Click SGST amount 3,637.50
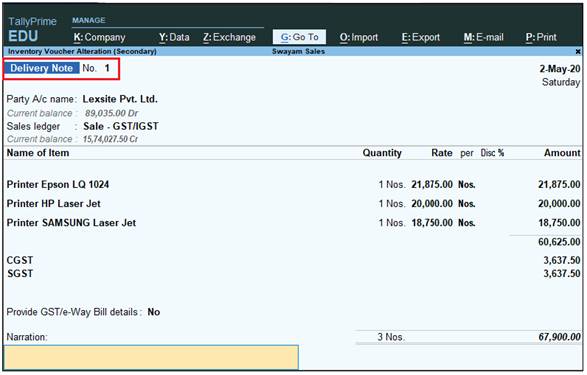This screenshot has height=375, width=587. tap(562, 274)
